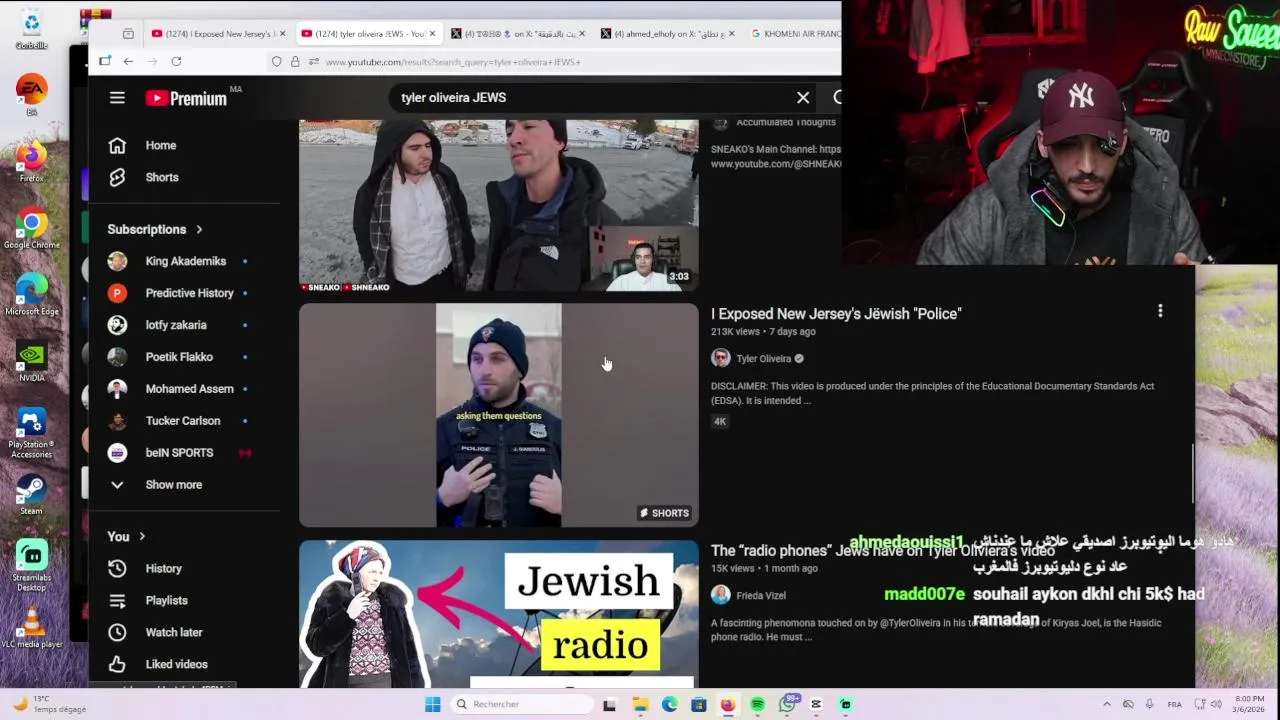Go to YouTube Premium home via logo

[x=187, y=98]
